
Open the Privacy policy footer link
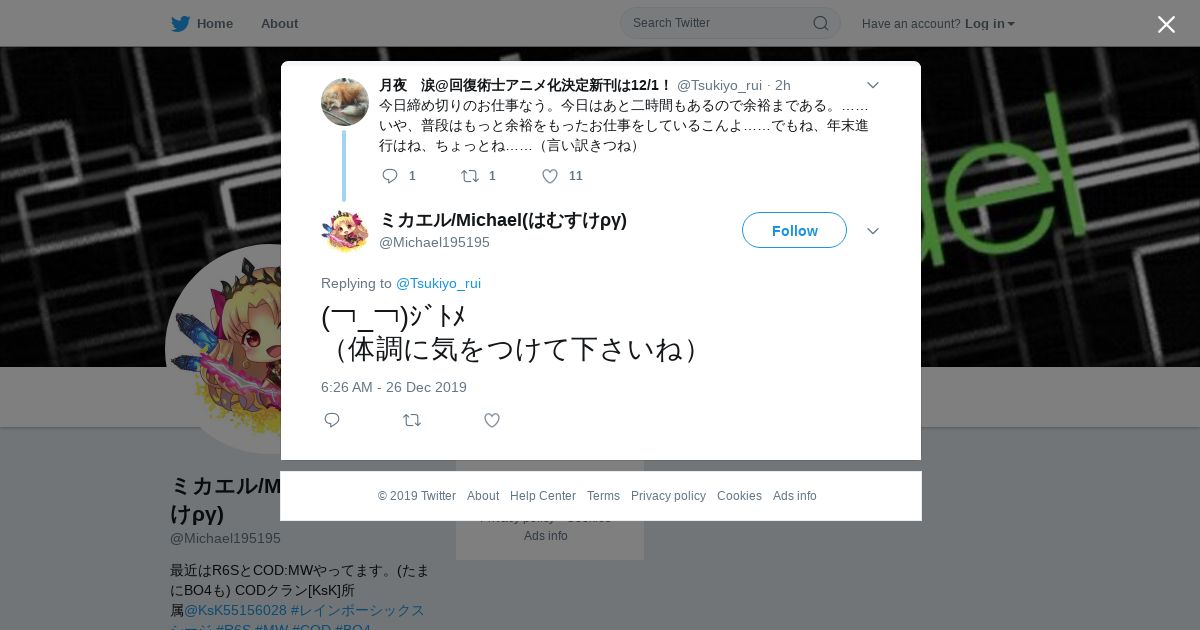pos(668,496)
